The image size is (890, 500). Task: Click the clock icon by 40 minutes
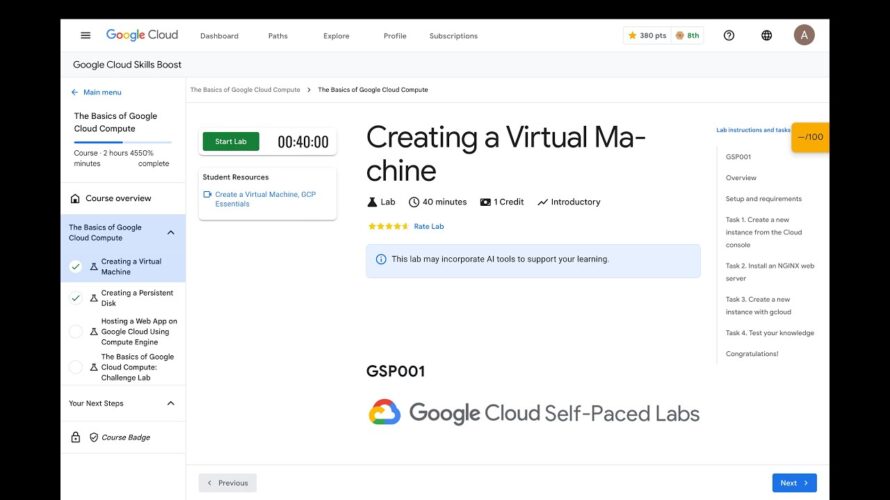click(x=414, y=201)
